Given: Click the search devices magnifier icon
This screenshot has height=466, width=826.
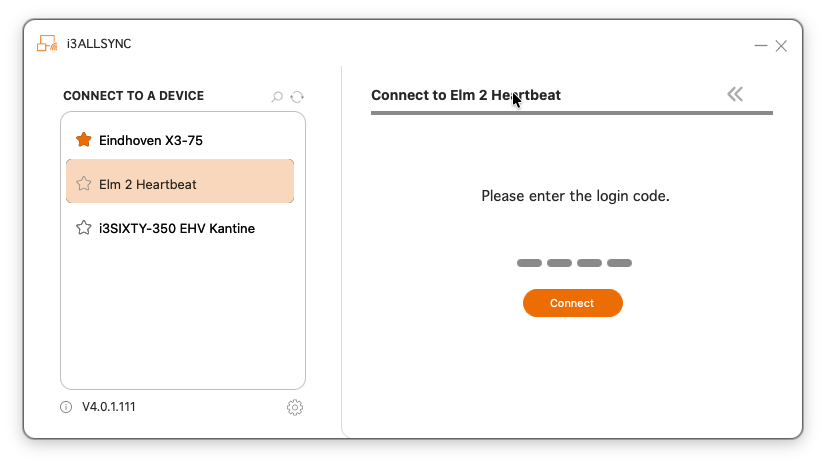Looking at the screenshot, I should pyautogui.click(x=277, y=97).
